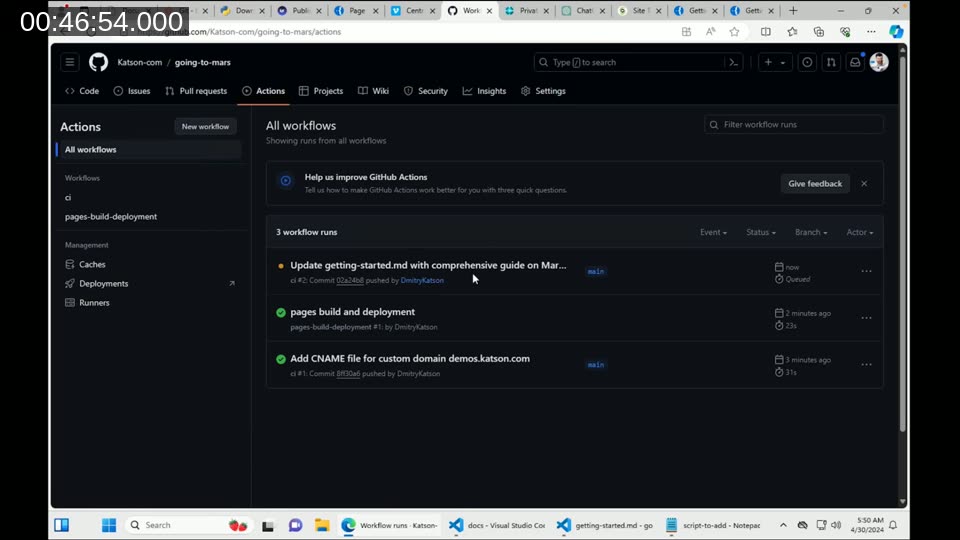
Task: Open the command palette icon in search bar
Action: click(x=733, y=62)
